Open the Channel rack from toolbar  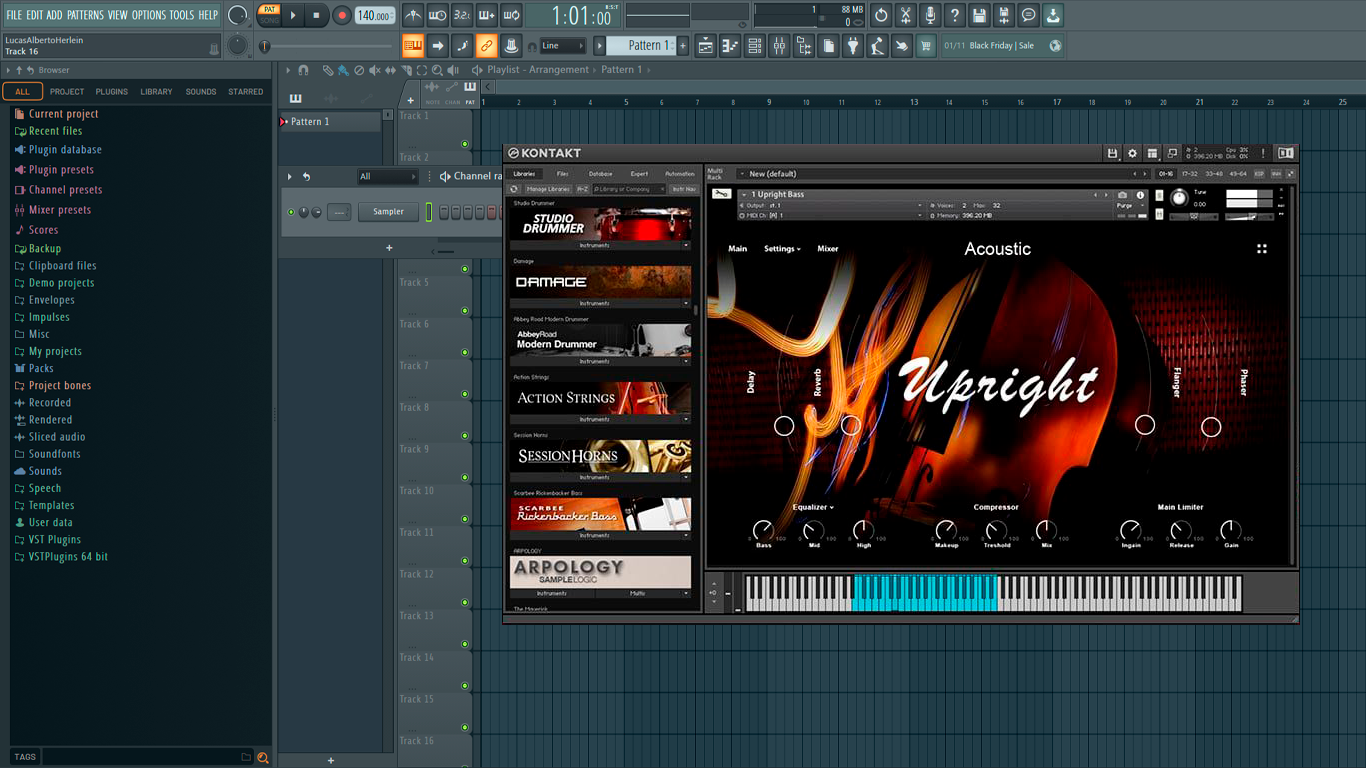tap(754, 45)
